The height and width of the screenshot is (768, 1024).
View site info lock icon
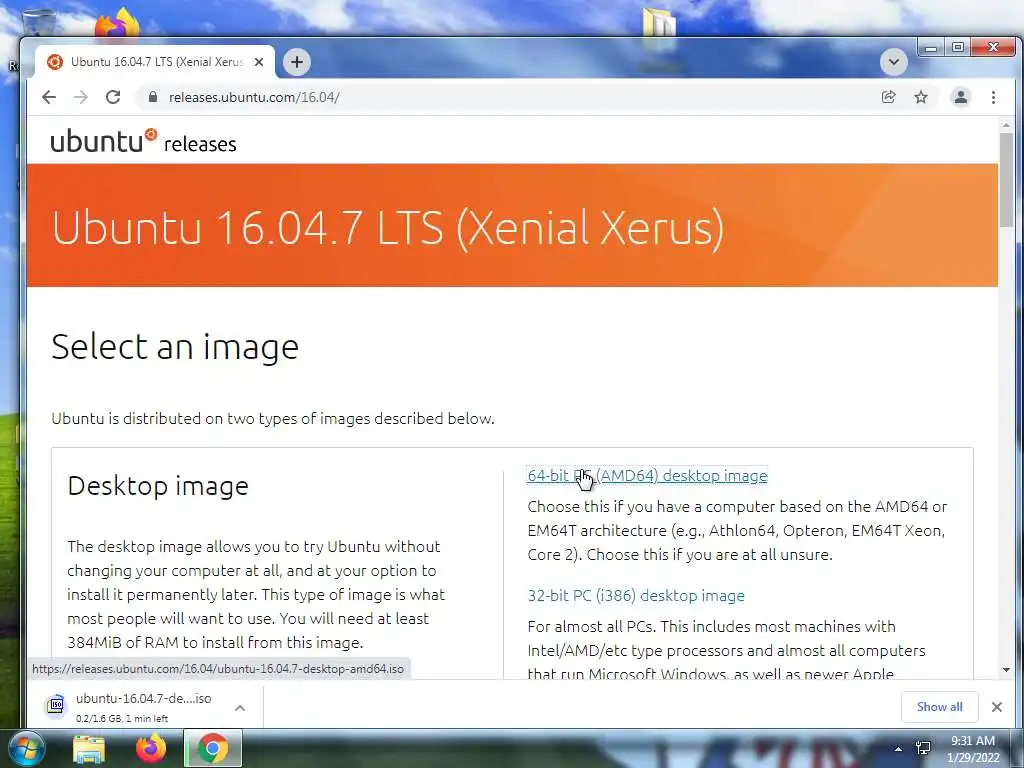153,97
